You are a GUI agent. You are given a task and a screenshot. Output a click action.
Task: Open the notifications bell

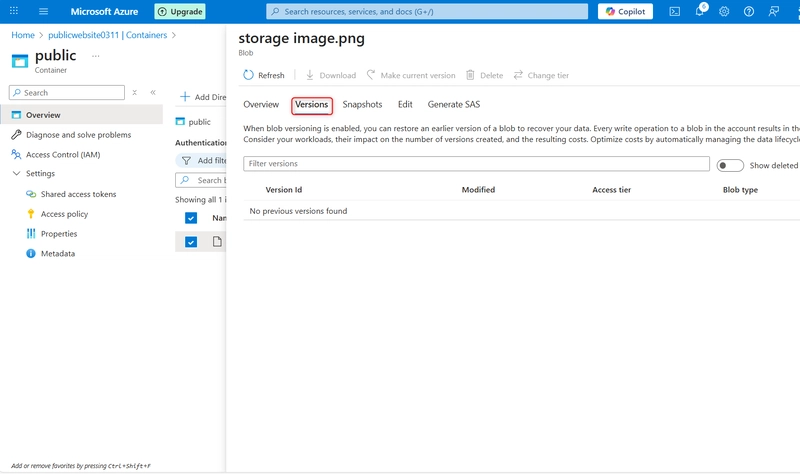click(x=699, y=12)
